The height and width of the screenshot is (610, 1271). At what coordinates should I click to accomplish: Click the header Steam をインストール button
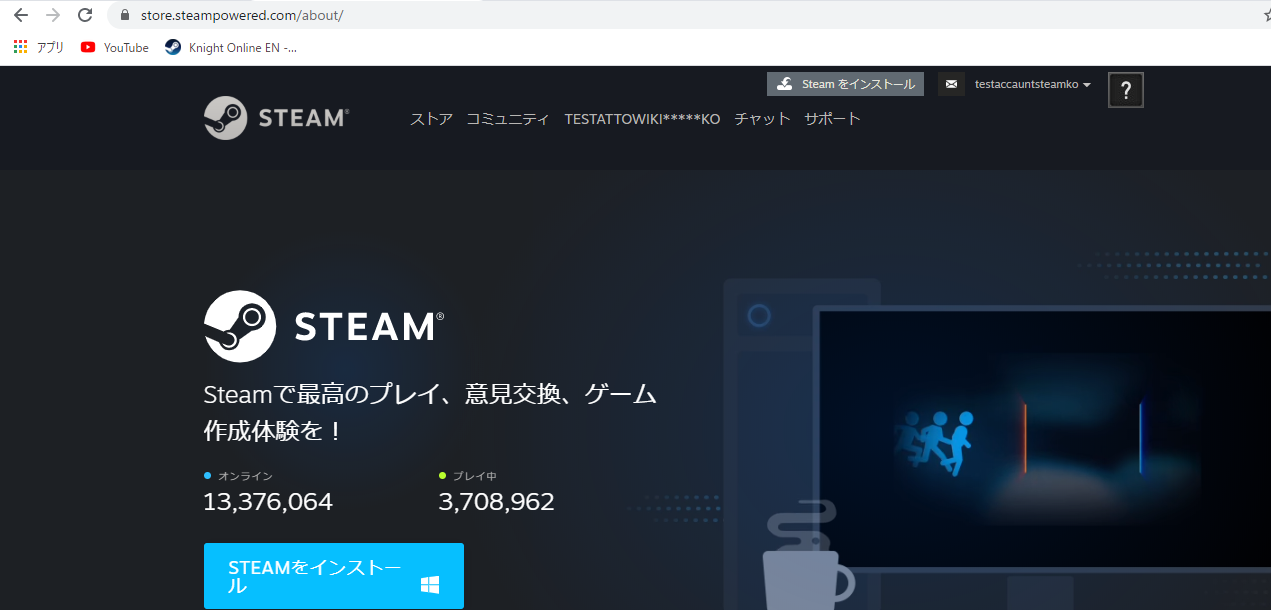[x=845, y=84]
